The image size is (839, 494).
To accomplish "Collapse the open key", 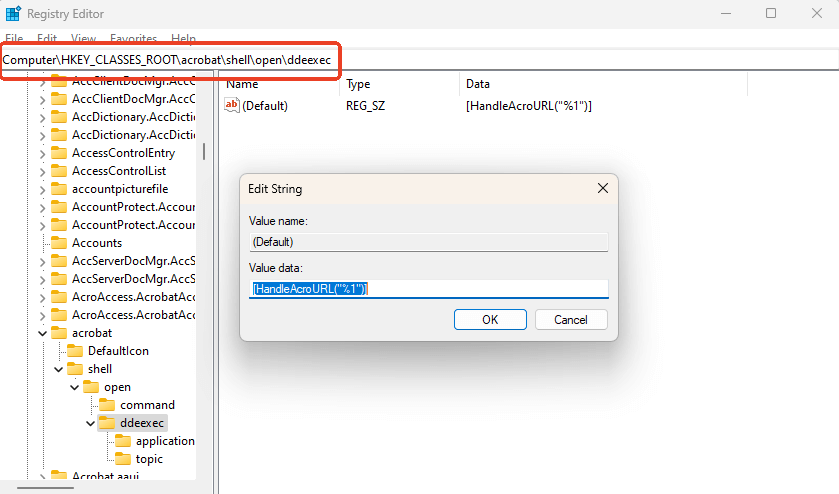I will (x=74, y=387).
